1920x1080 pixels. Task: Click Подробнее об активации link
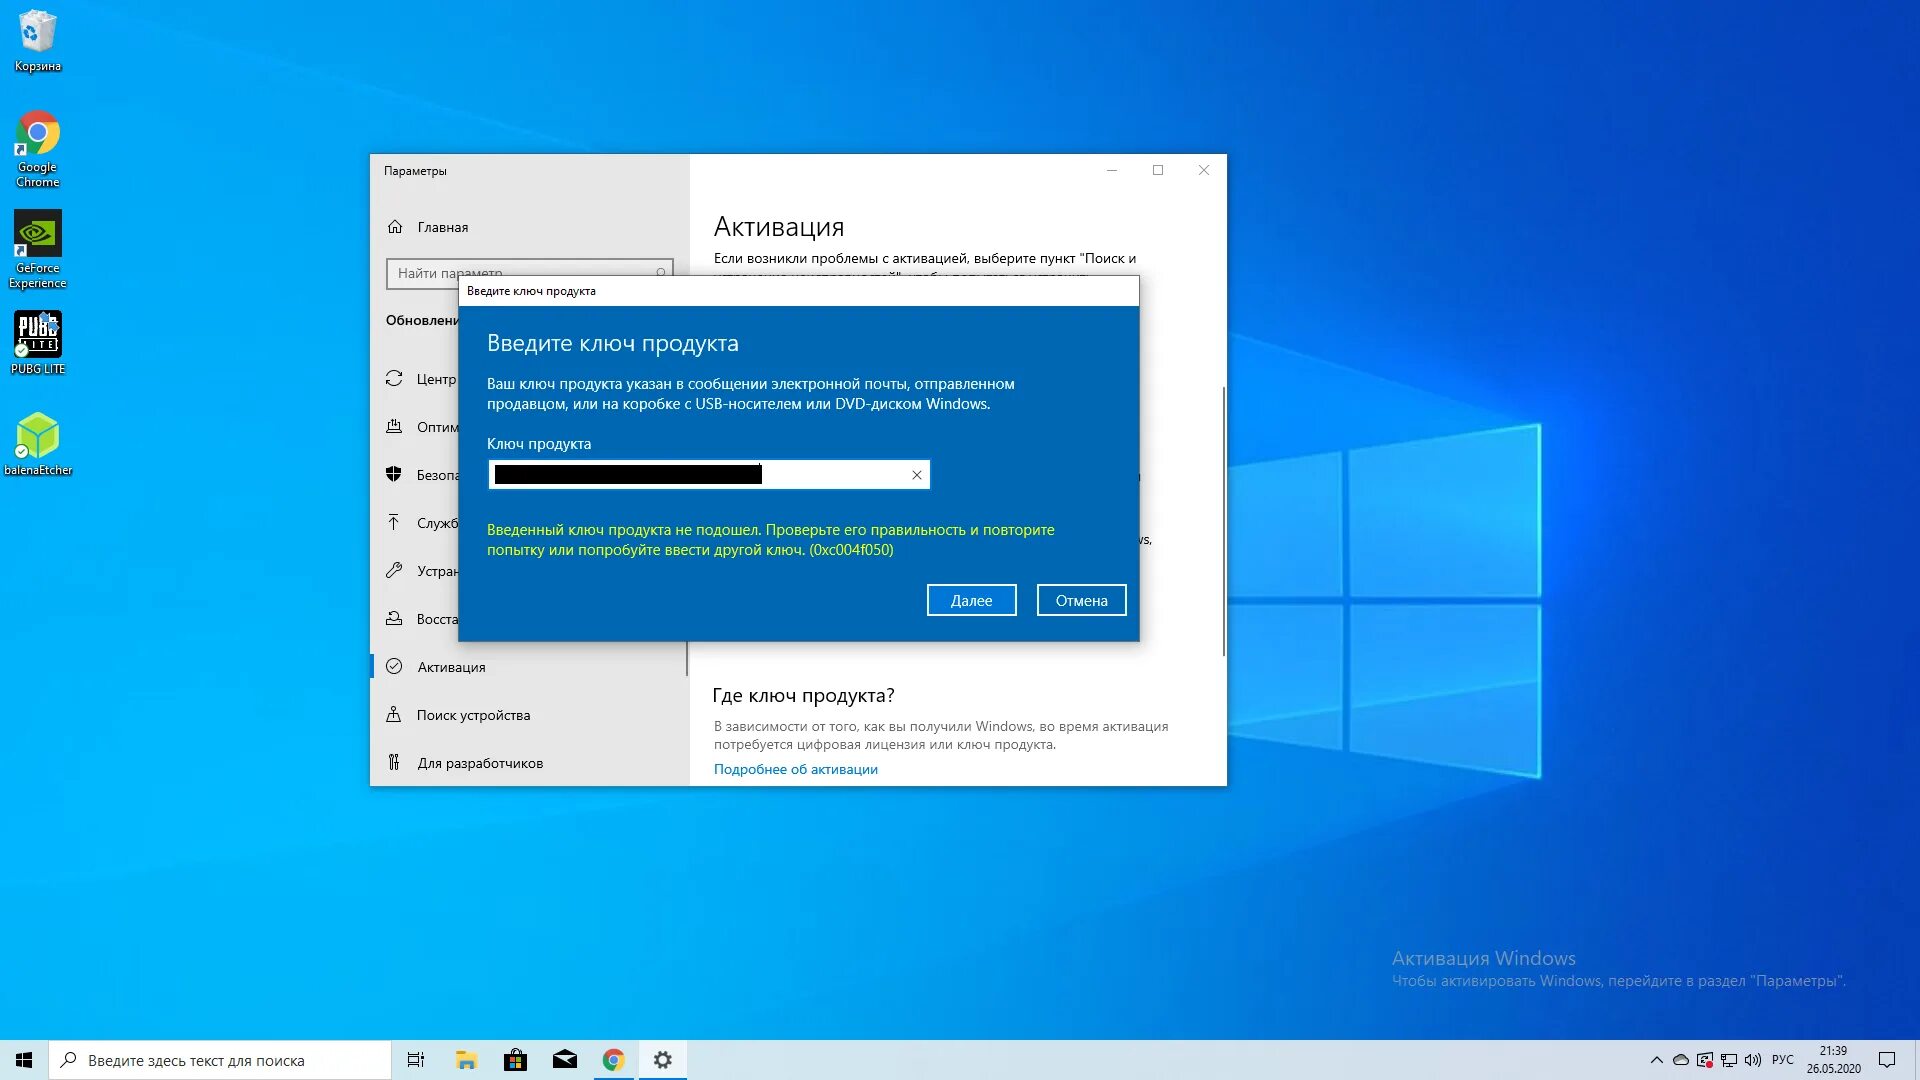click(794, 767)
